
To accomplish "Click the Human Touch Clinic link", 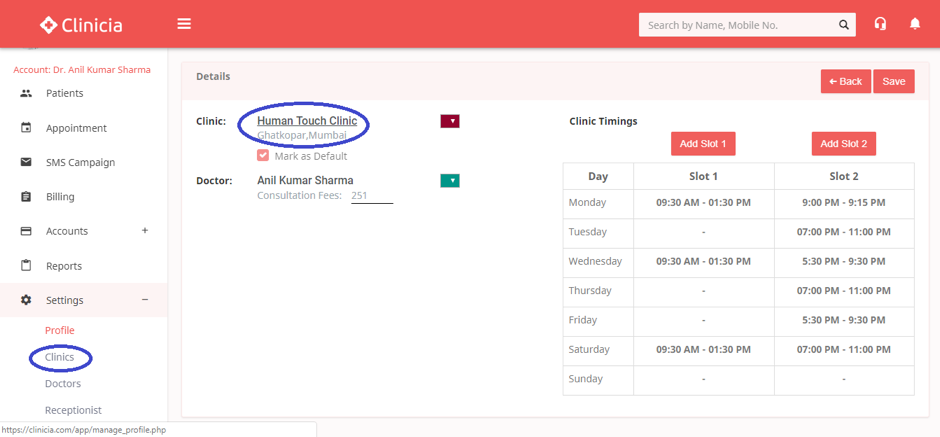I will (x=307, y=121).
